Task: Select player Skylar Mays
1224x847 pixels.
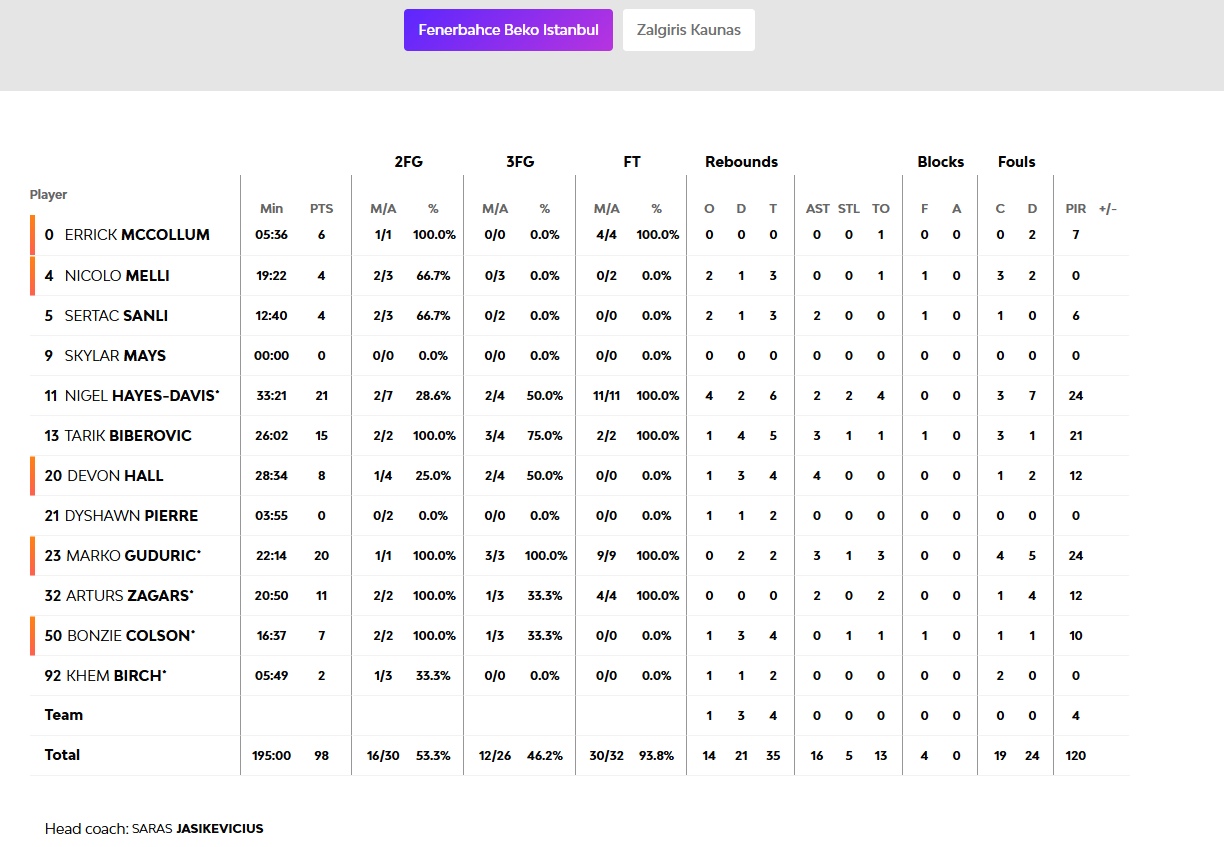Action: [x=115, y=355]
